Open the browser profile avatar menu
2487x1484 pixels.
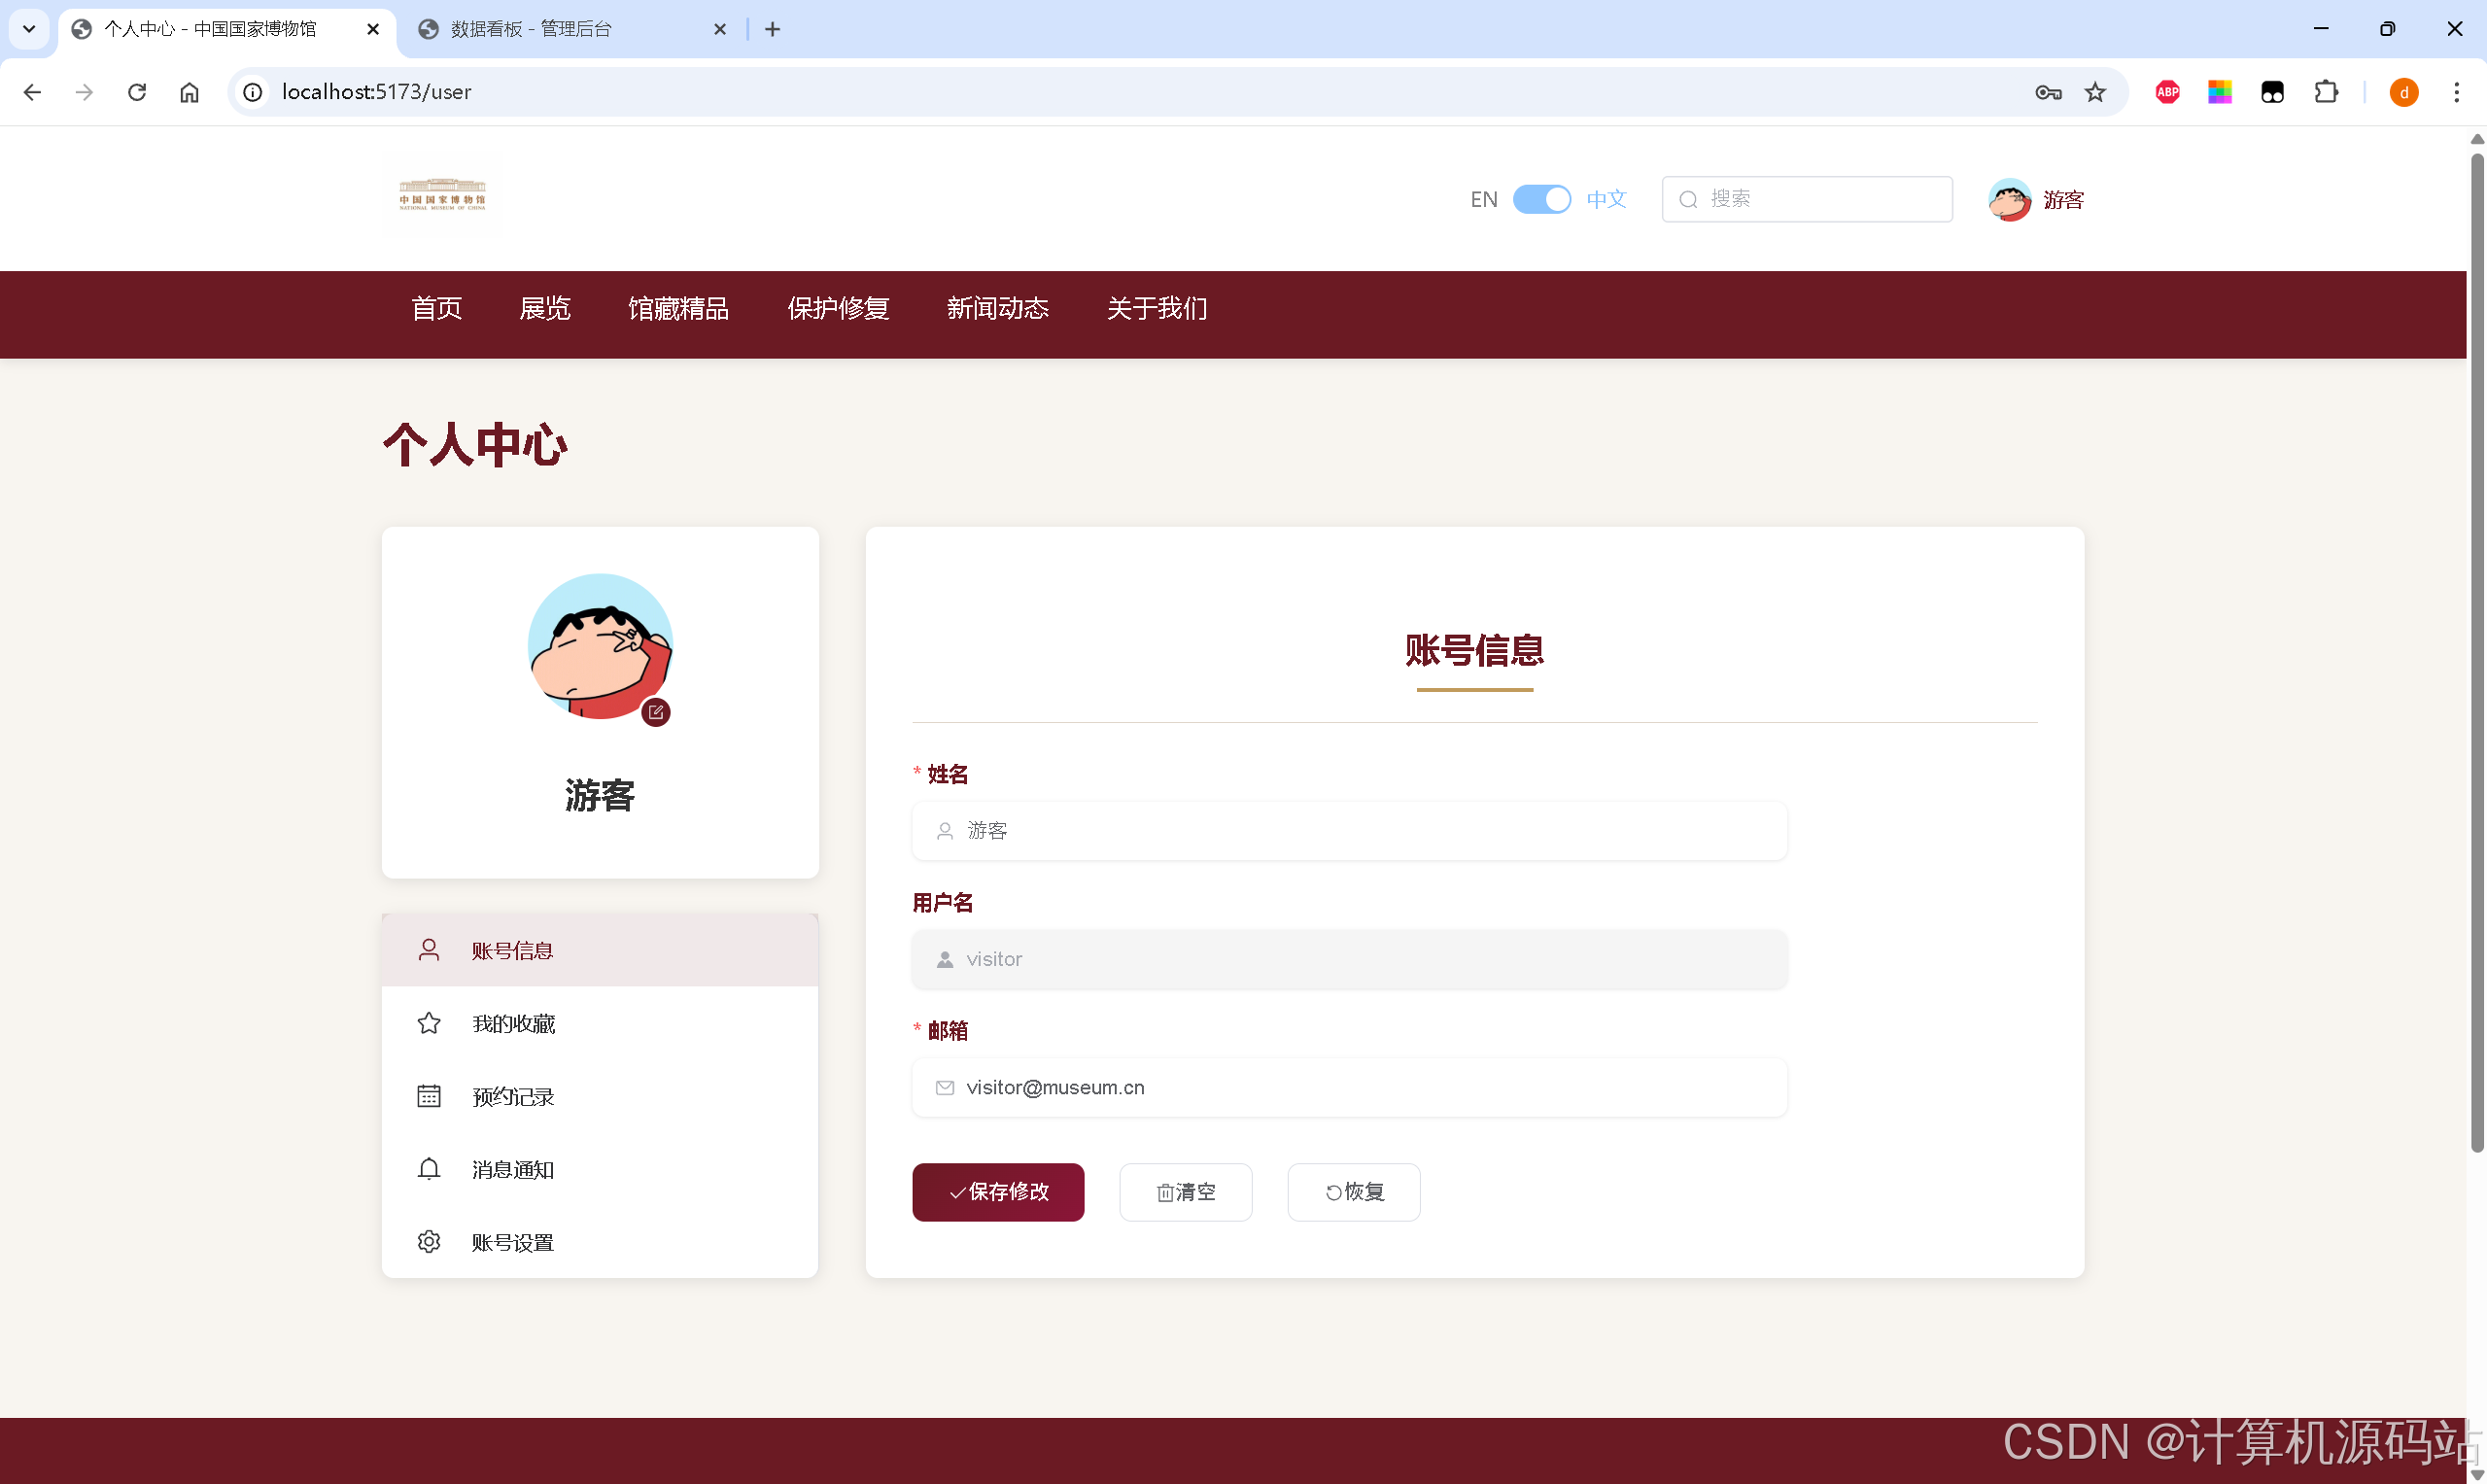(2404, 91)
